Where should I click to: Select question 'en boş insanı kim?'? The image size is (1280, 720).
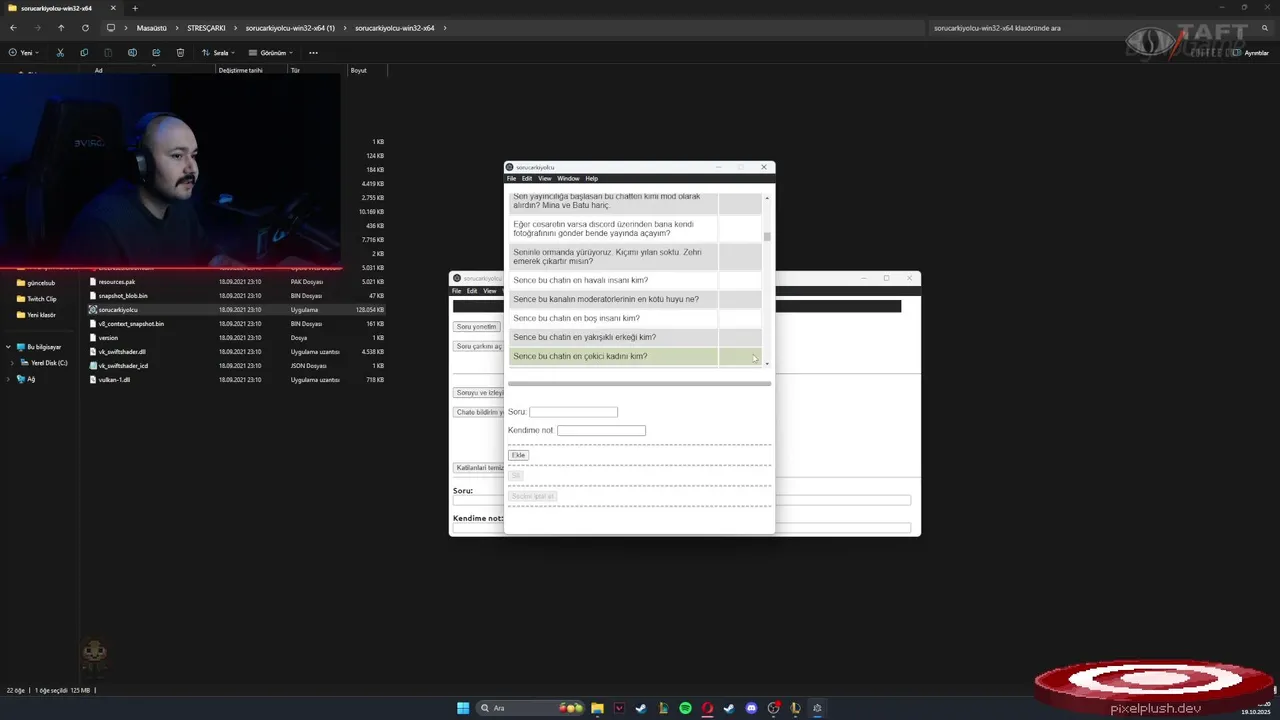(635, 318)
